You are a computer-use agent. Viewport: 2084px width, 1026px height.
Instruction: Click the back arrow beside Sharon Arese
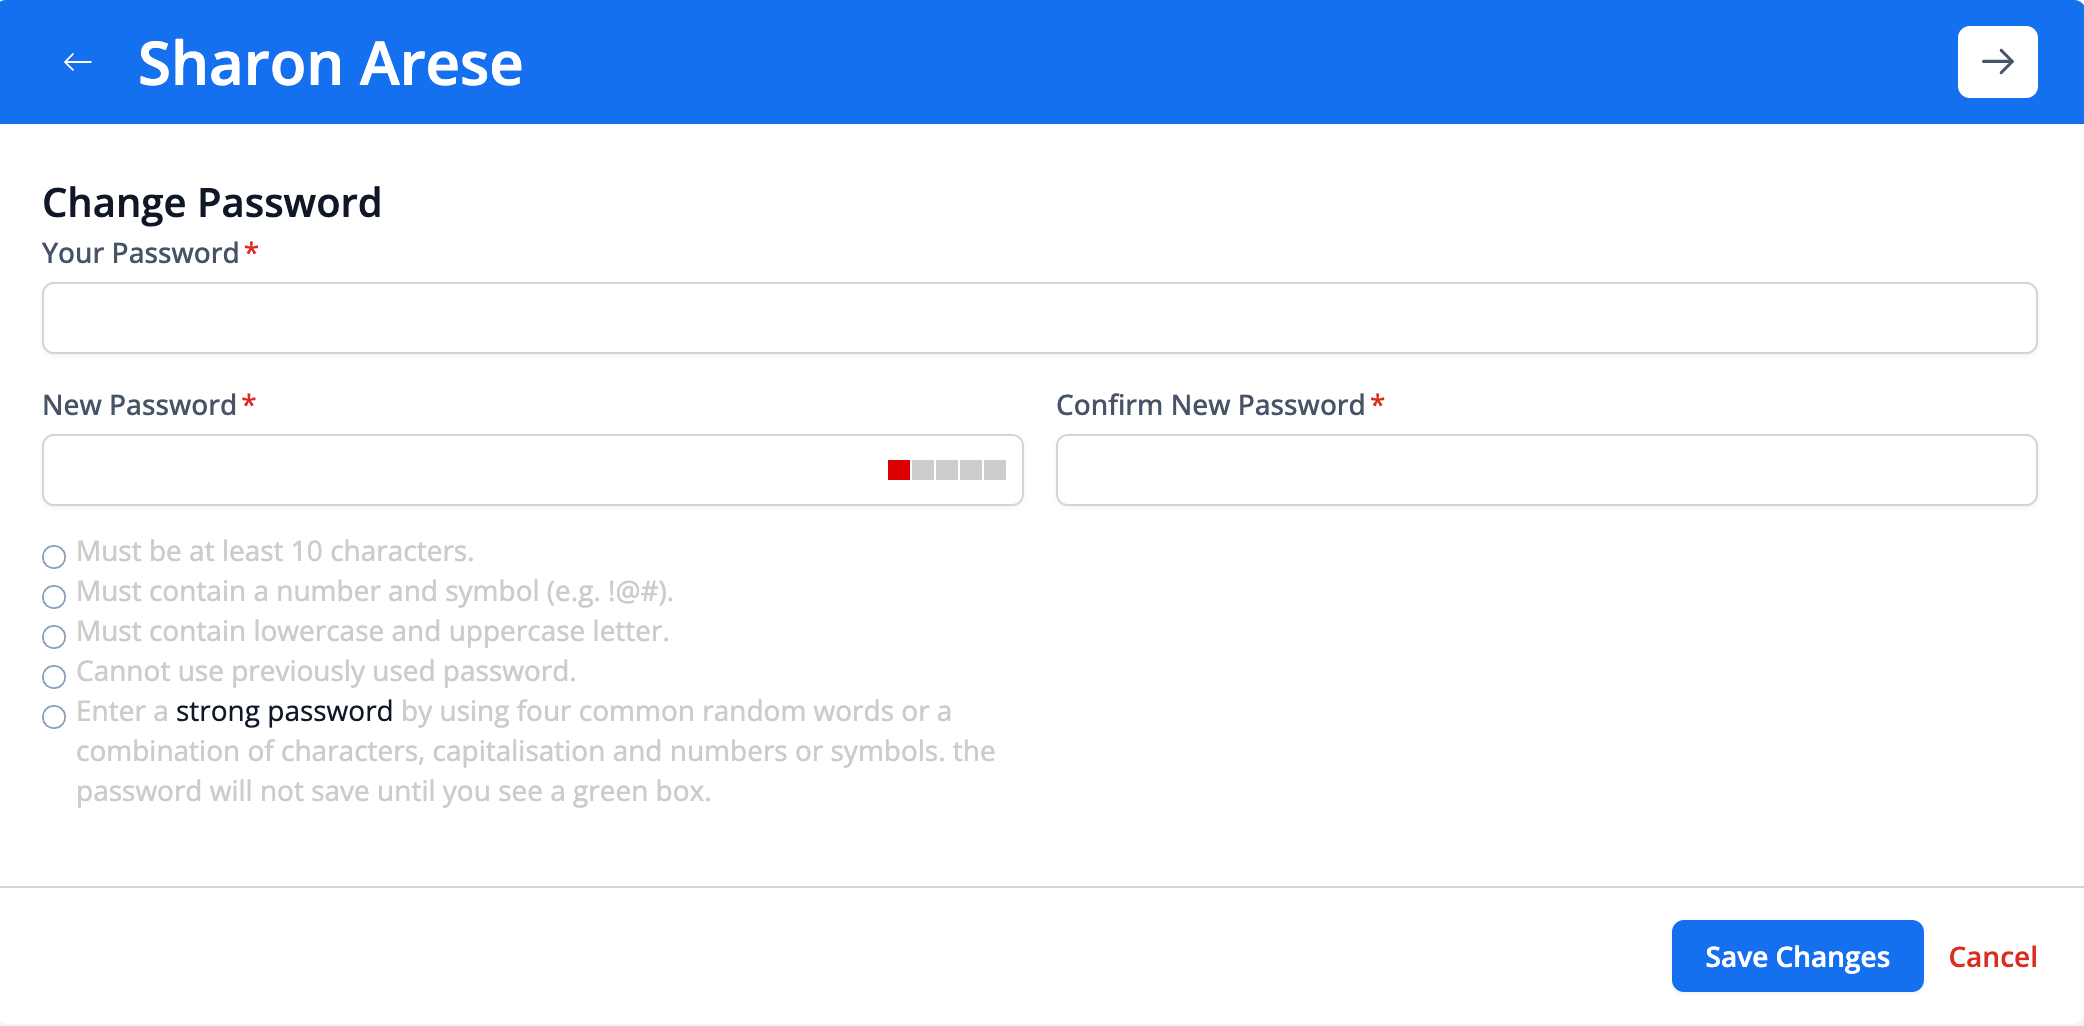[x=77, y=62]
